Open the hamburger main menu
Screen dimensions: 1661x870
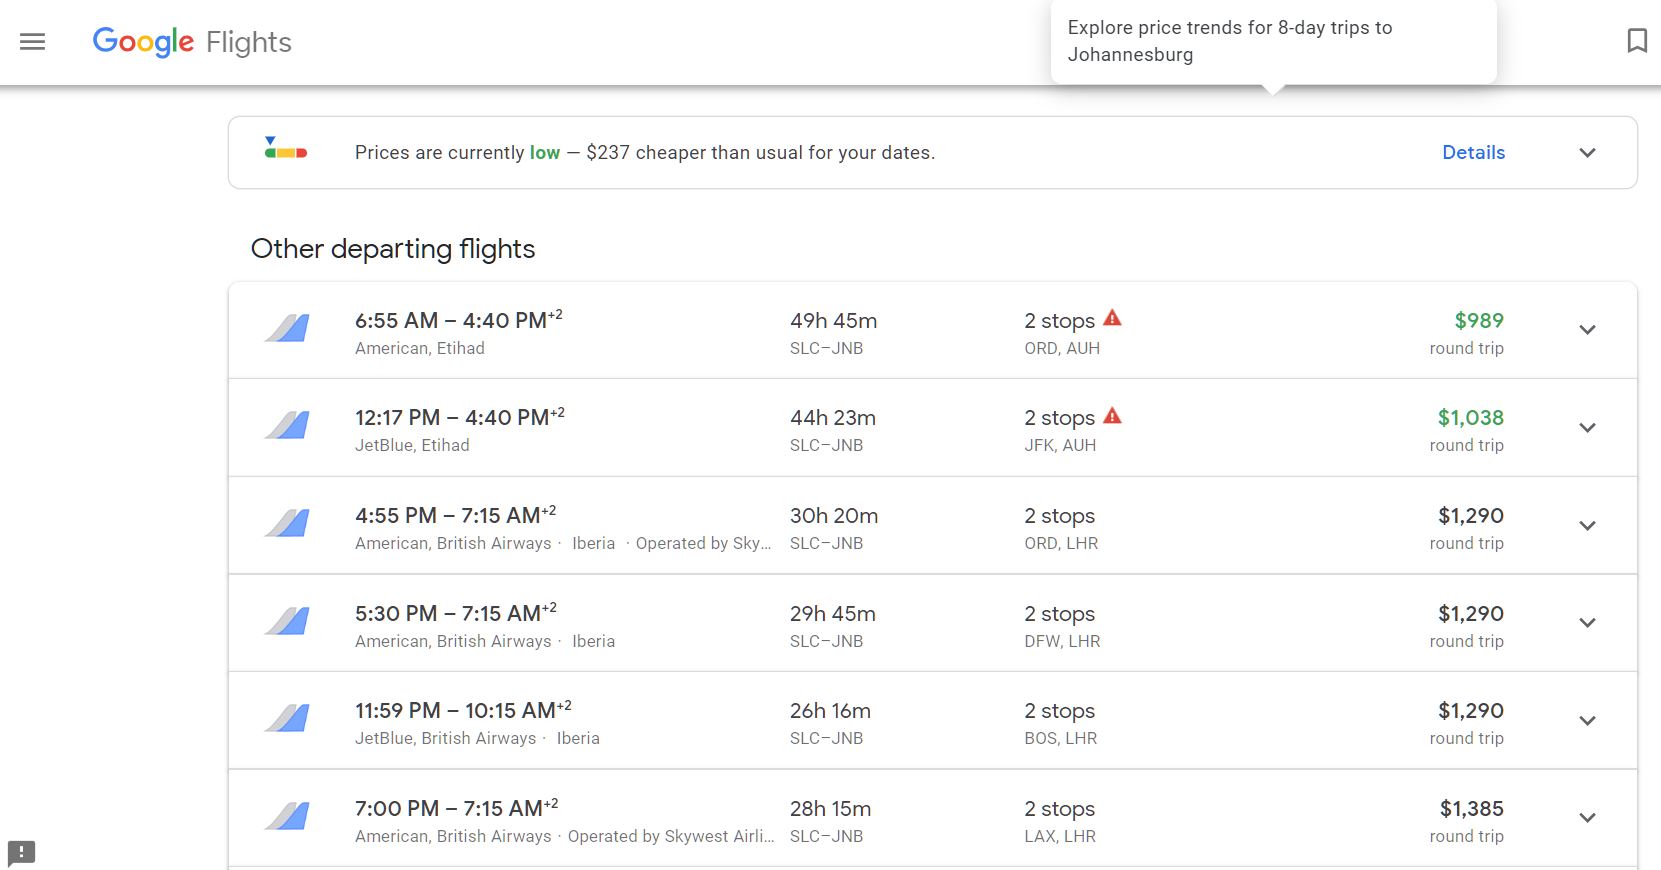(33, 42)
